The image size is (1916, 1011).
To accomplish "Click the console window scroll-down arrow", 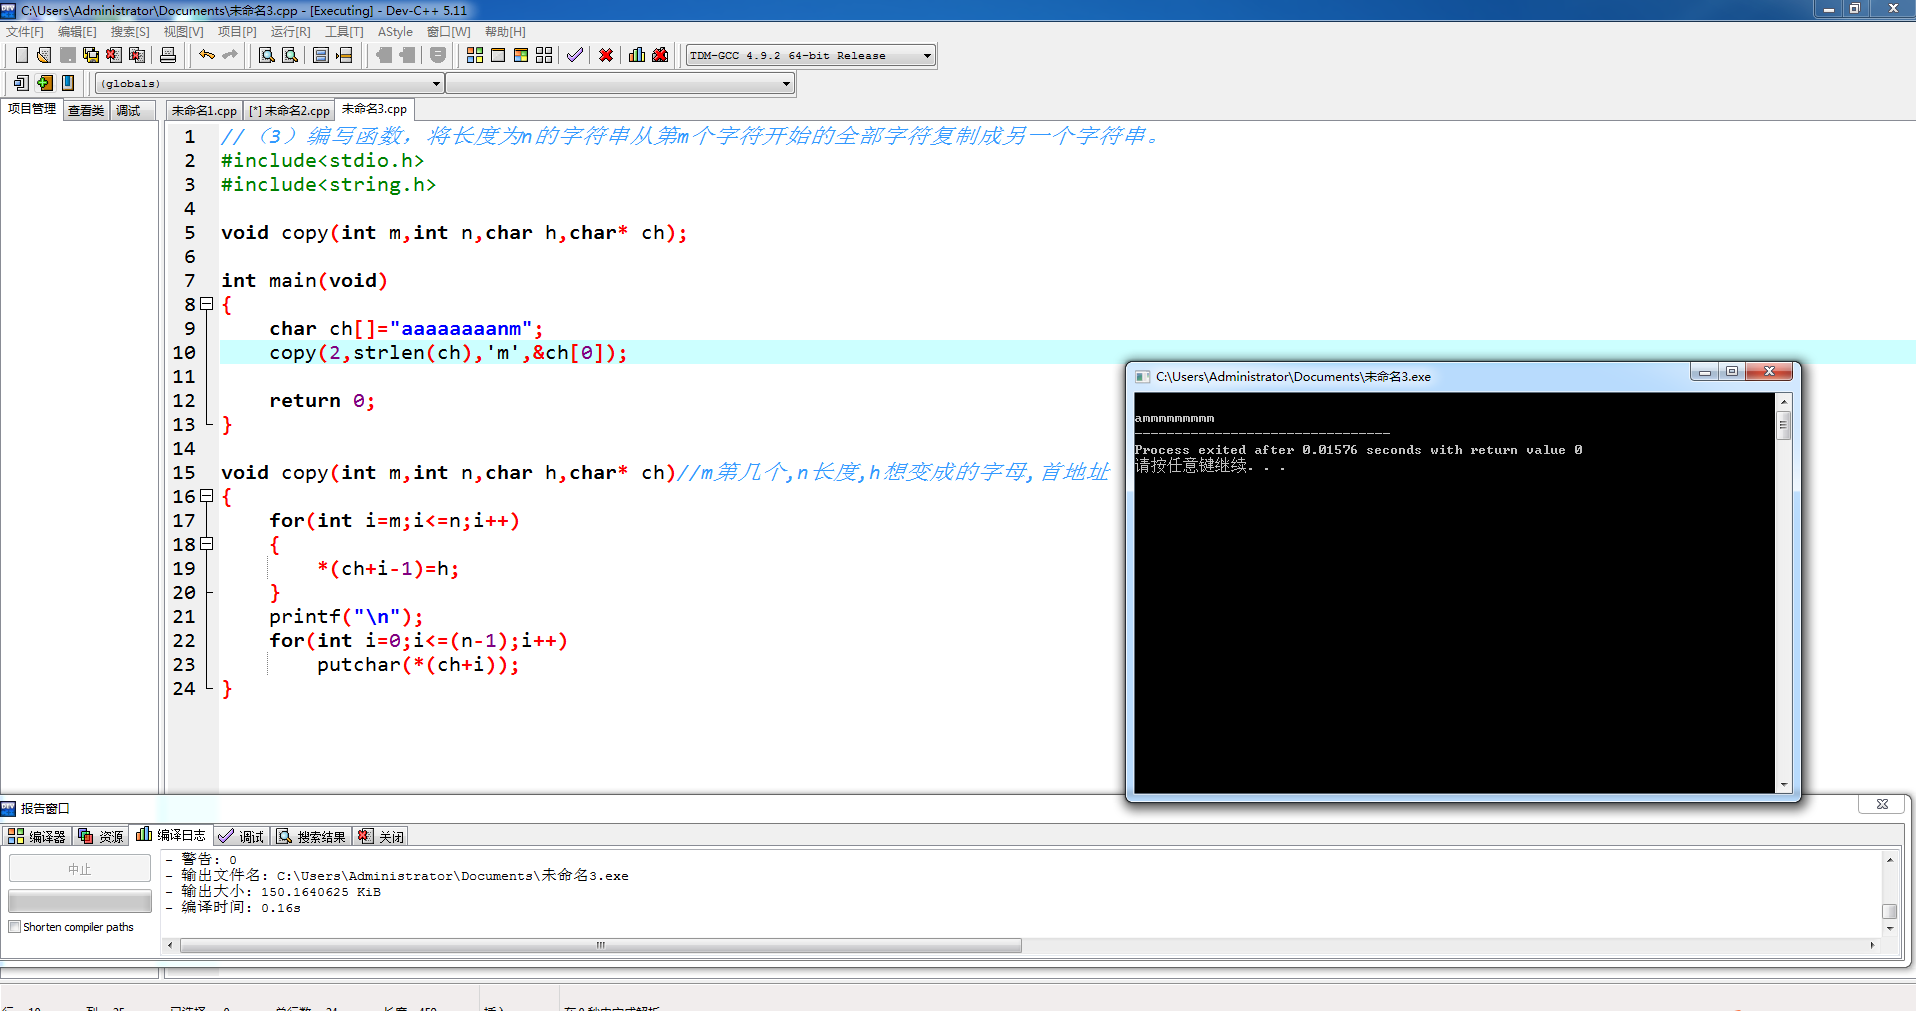I will click(x=1783, y=785).
